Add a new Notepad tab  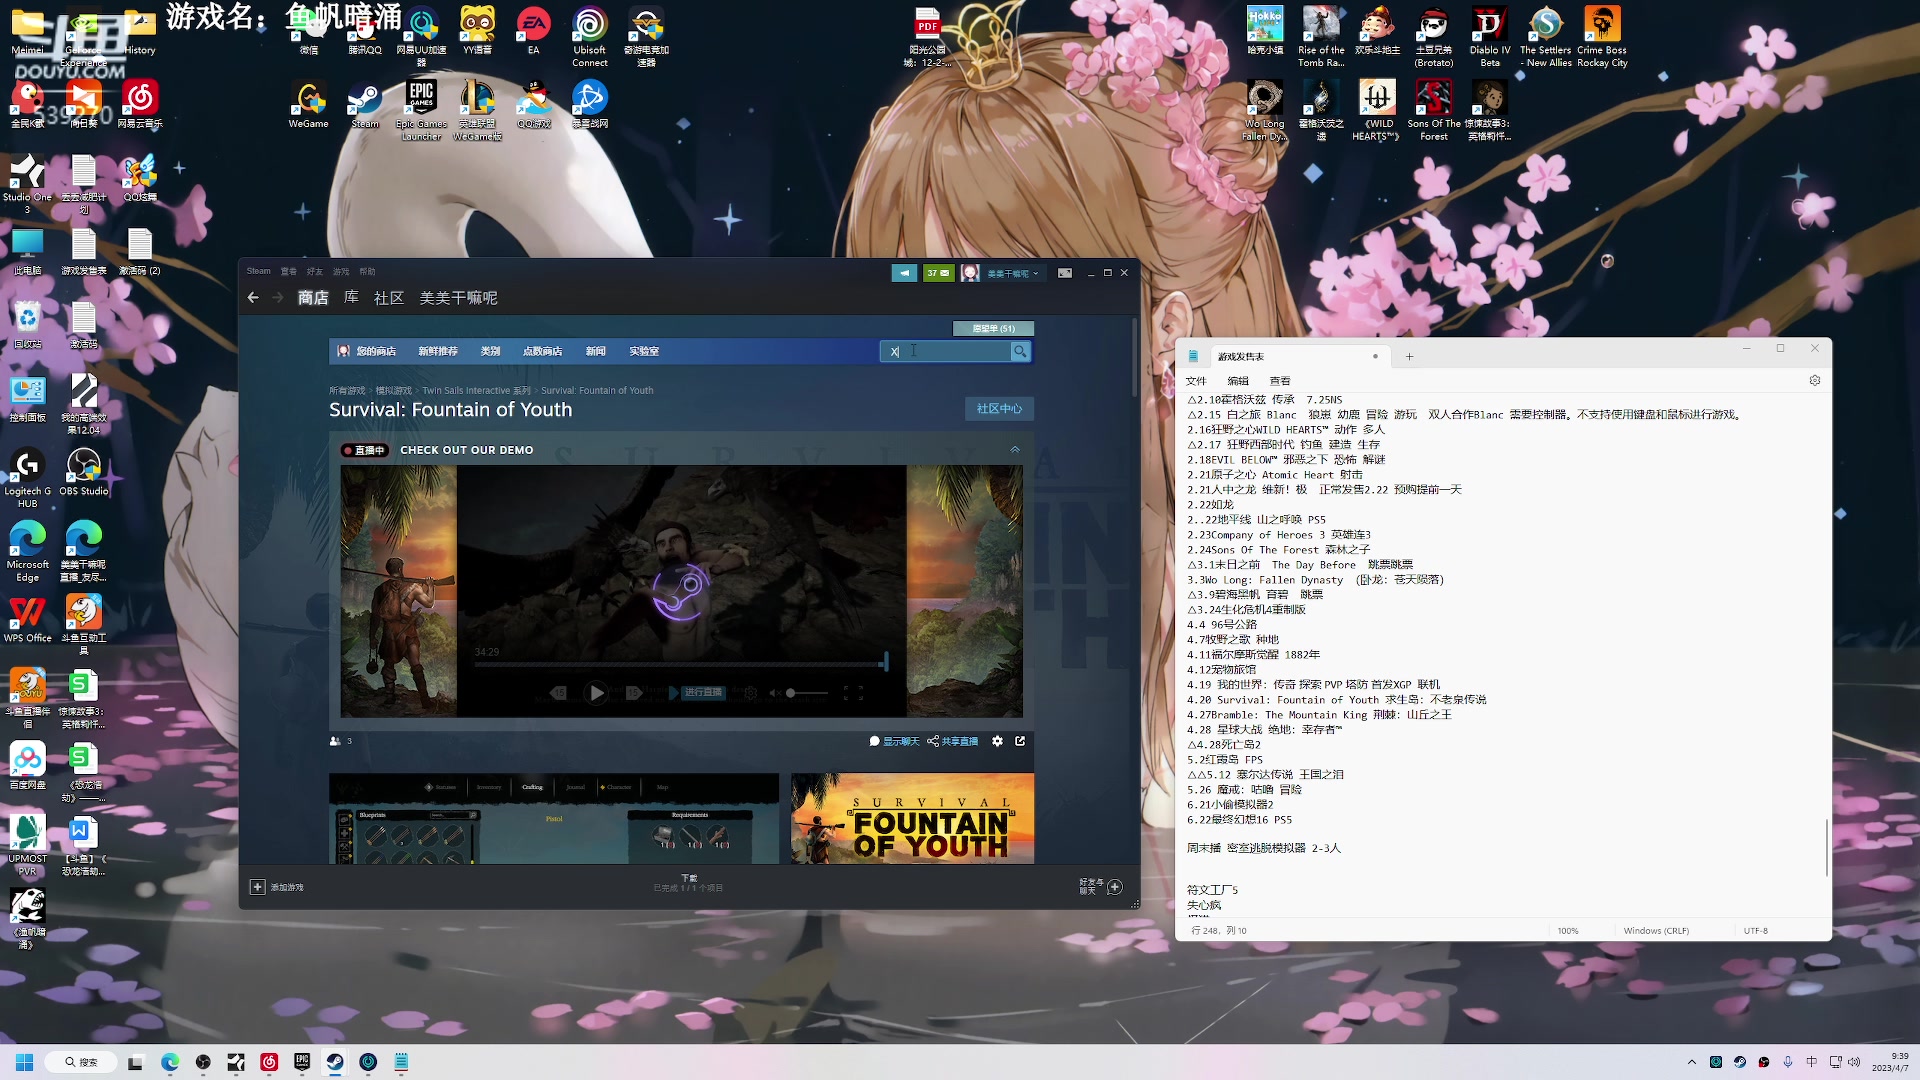pos(1409,357)
